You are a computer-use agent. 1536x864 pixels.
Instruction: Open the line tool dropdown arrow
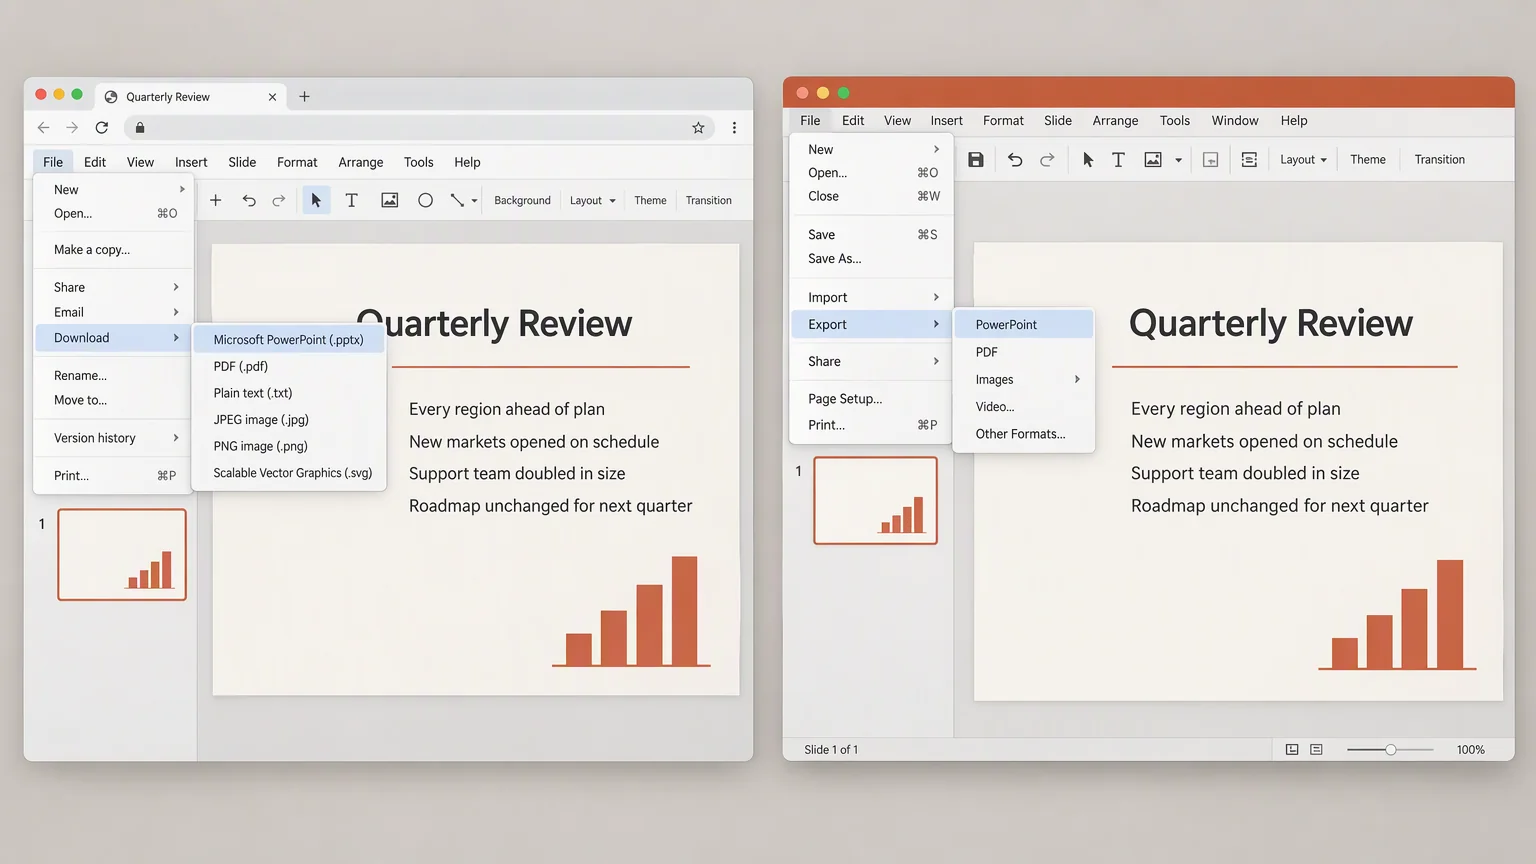(474, 201)
